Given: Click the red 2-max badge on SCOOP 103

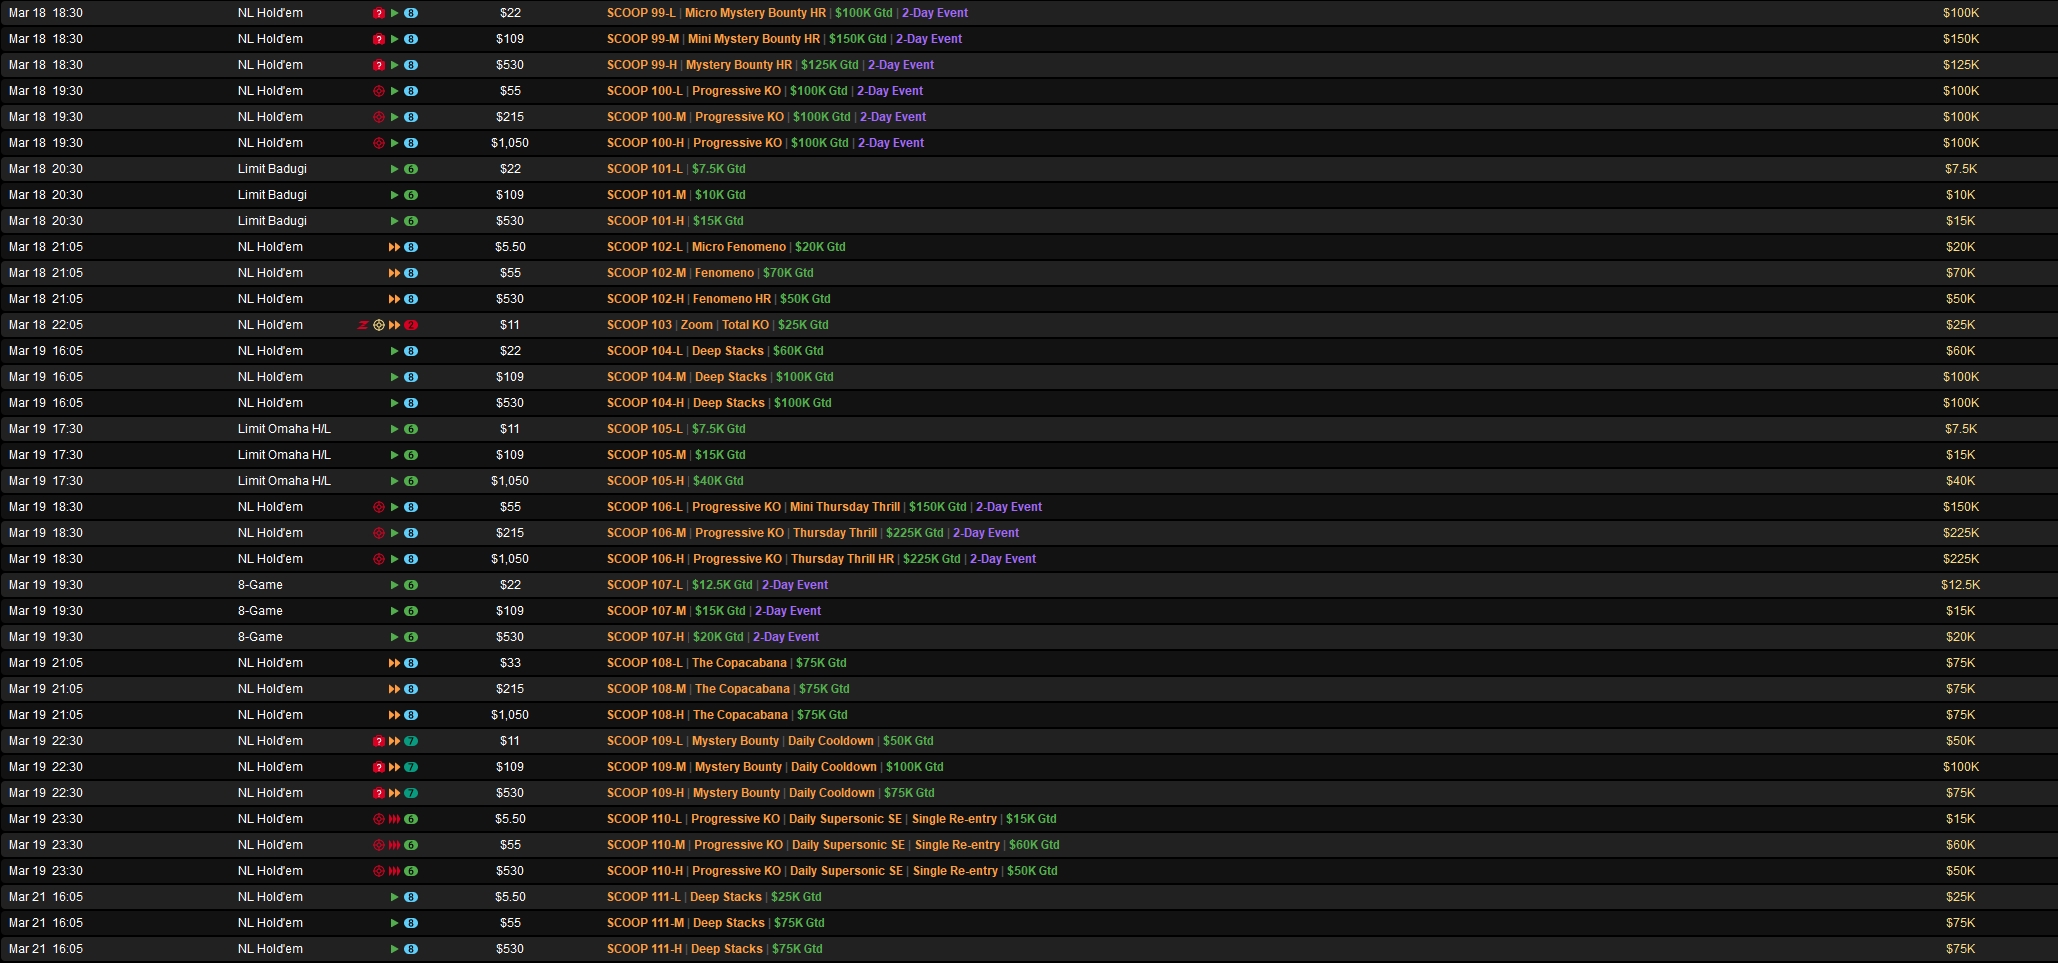Looking at the screenshot, I should (411, 325).
